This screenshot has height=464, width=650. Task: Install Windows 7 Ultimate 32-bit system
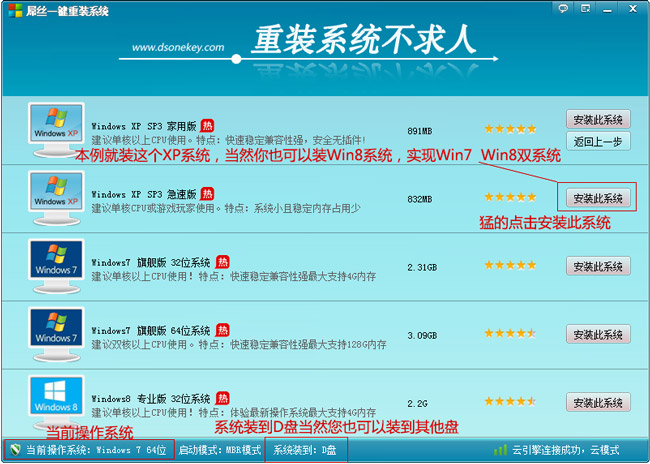tap(598, 266)
